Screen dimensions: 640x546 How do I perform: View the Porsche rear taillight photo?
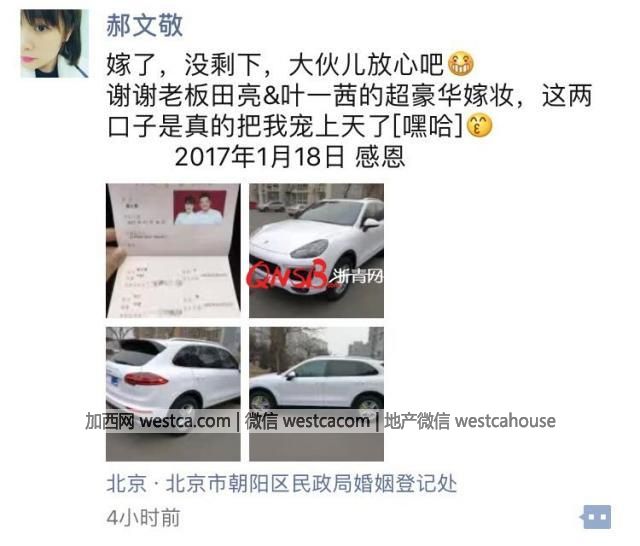(173, 394)
